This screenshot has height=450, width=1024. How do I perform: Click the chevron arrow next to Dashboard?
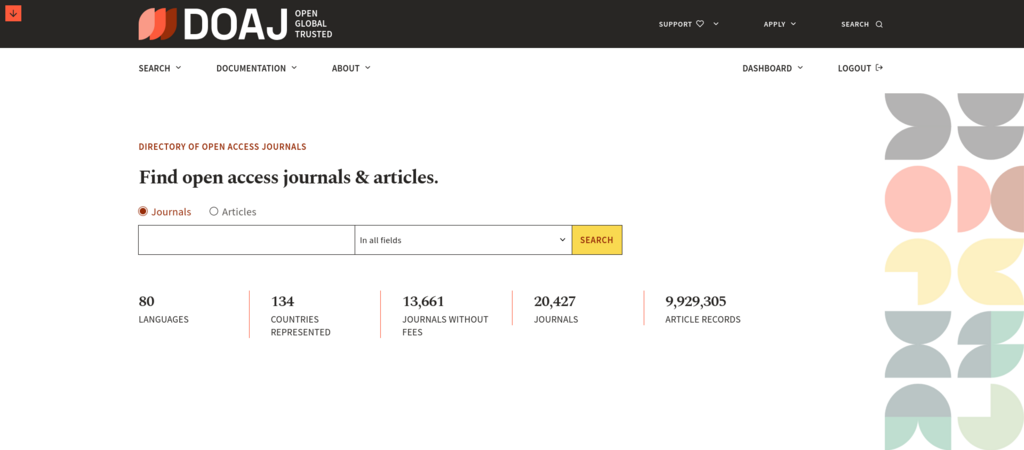800,68
